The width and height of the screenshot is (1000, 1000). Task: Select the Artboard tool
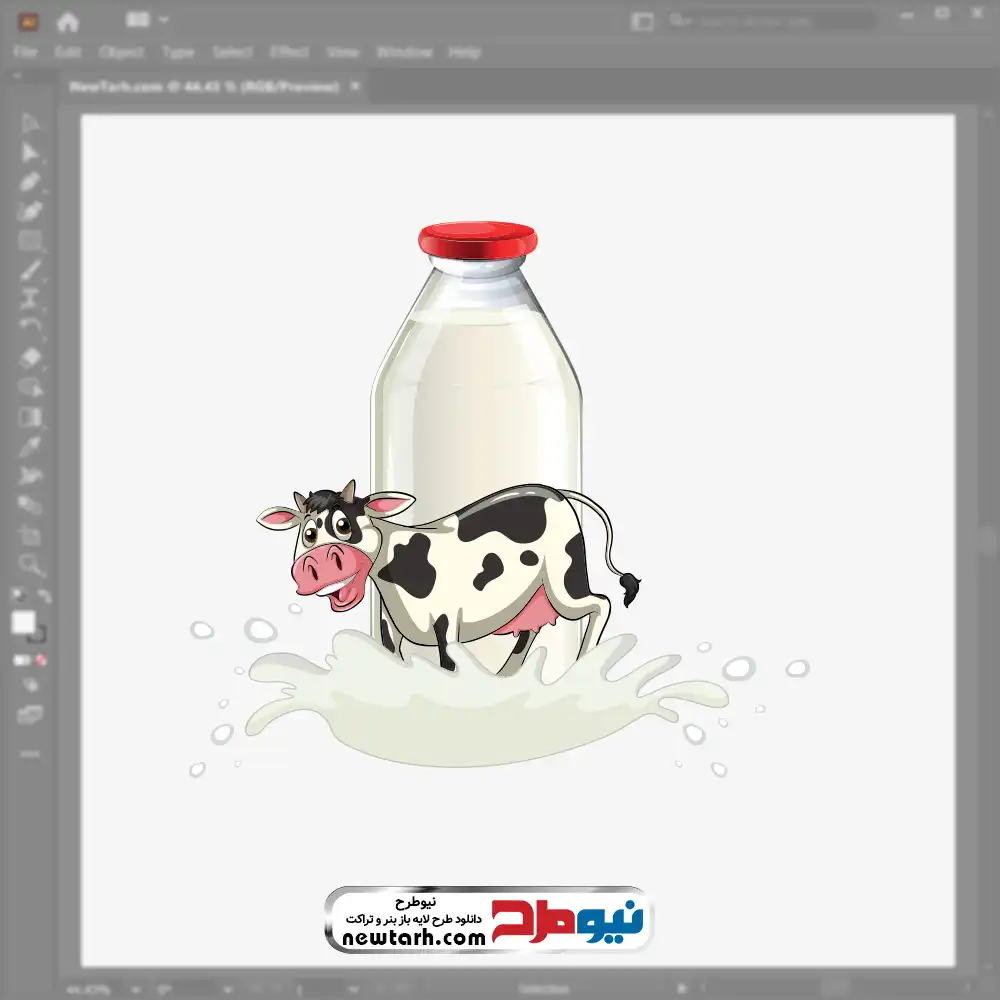point(31,535)
